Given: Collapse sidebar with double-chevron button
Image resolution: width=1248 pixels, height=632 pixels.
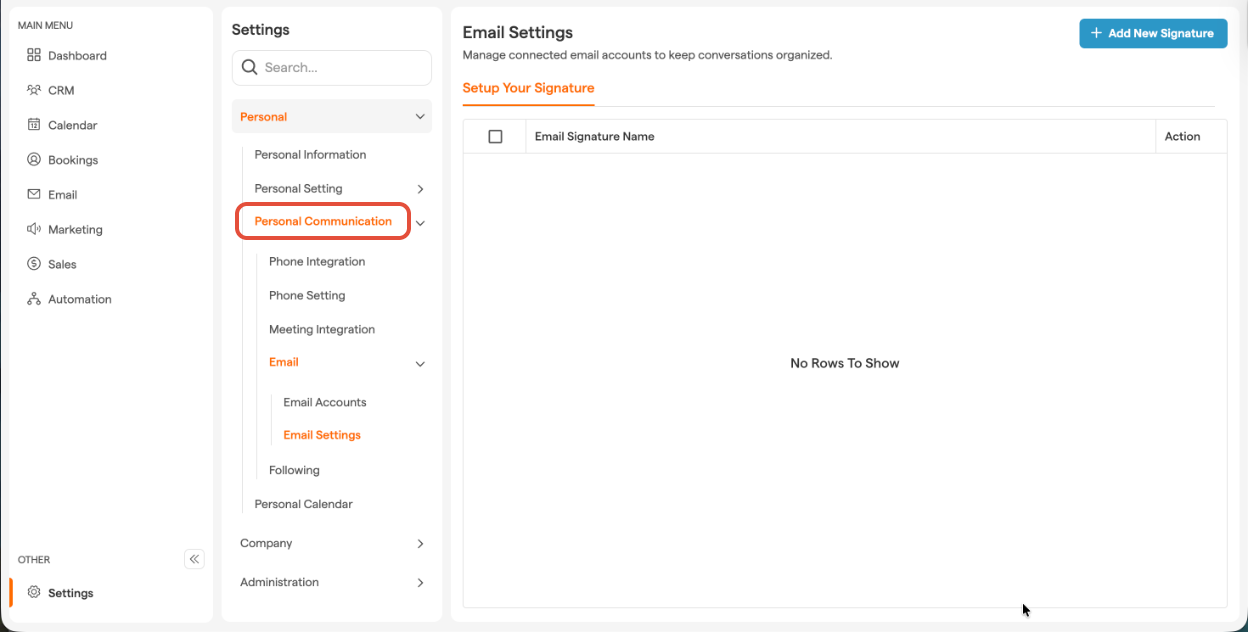Looking at the screenshot, I should tap(194, 559).
